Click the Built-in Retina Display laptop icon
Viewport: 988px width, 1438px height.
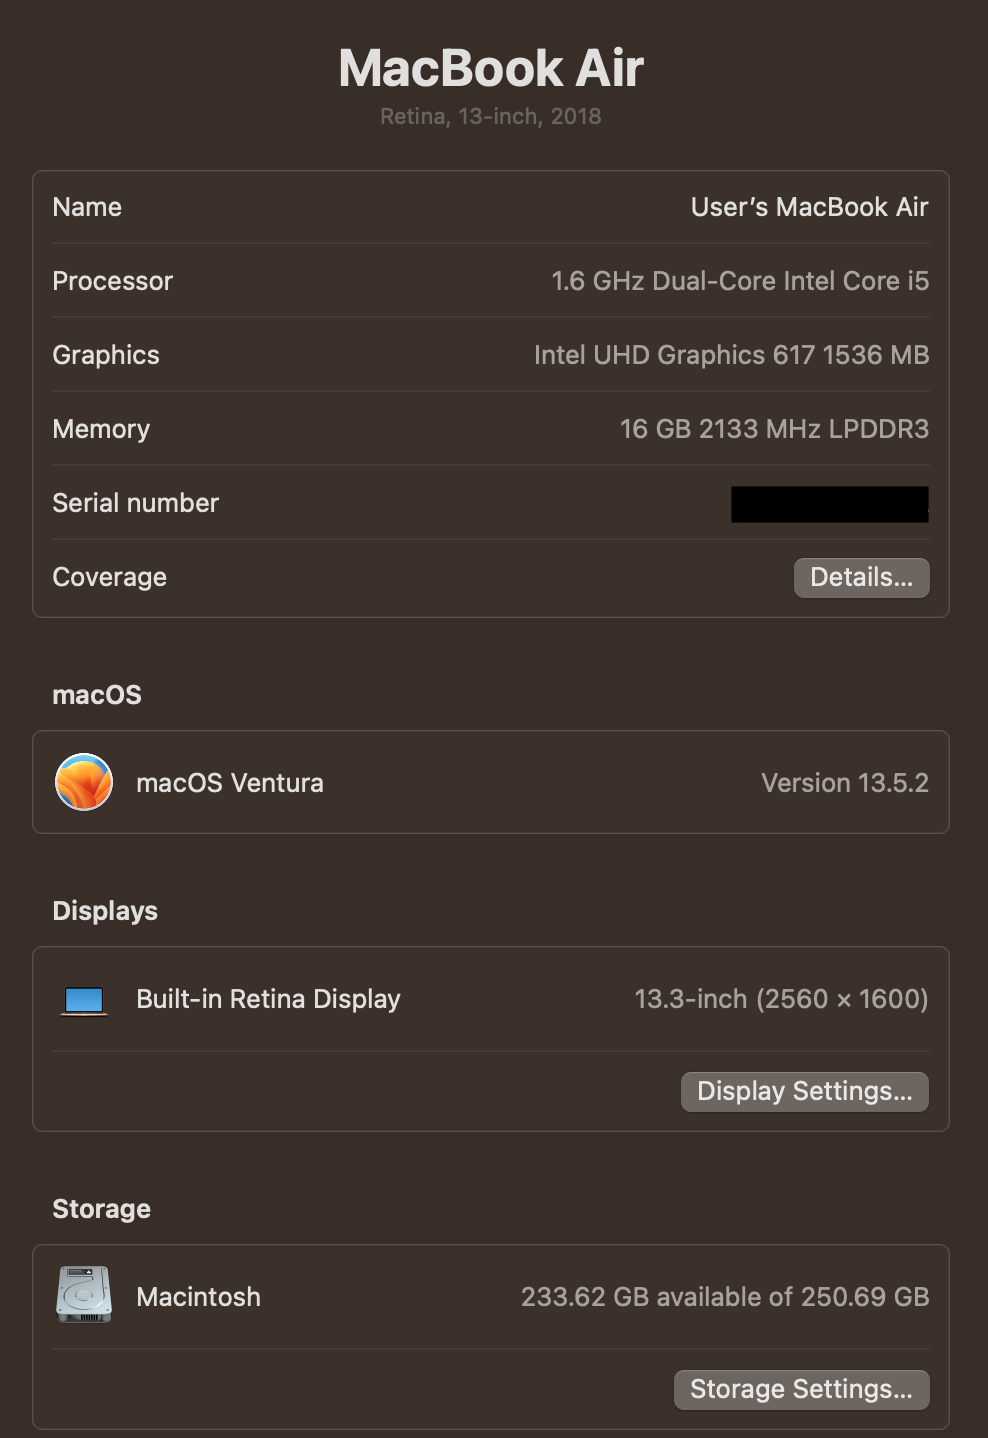click(84, 1000)
